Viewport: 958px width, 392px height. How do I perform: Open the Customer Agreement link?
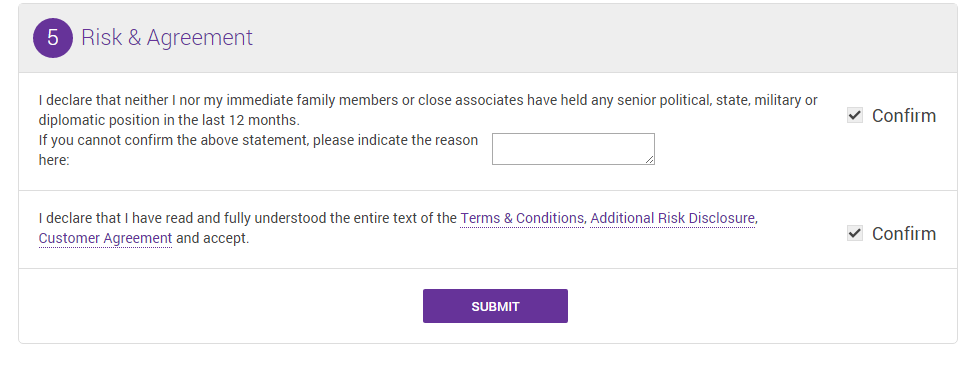tap(105, 238)
